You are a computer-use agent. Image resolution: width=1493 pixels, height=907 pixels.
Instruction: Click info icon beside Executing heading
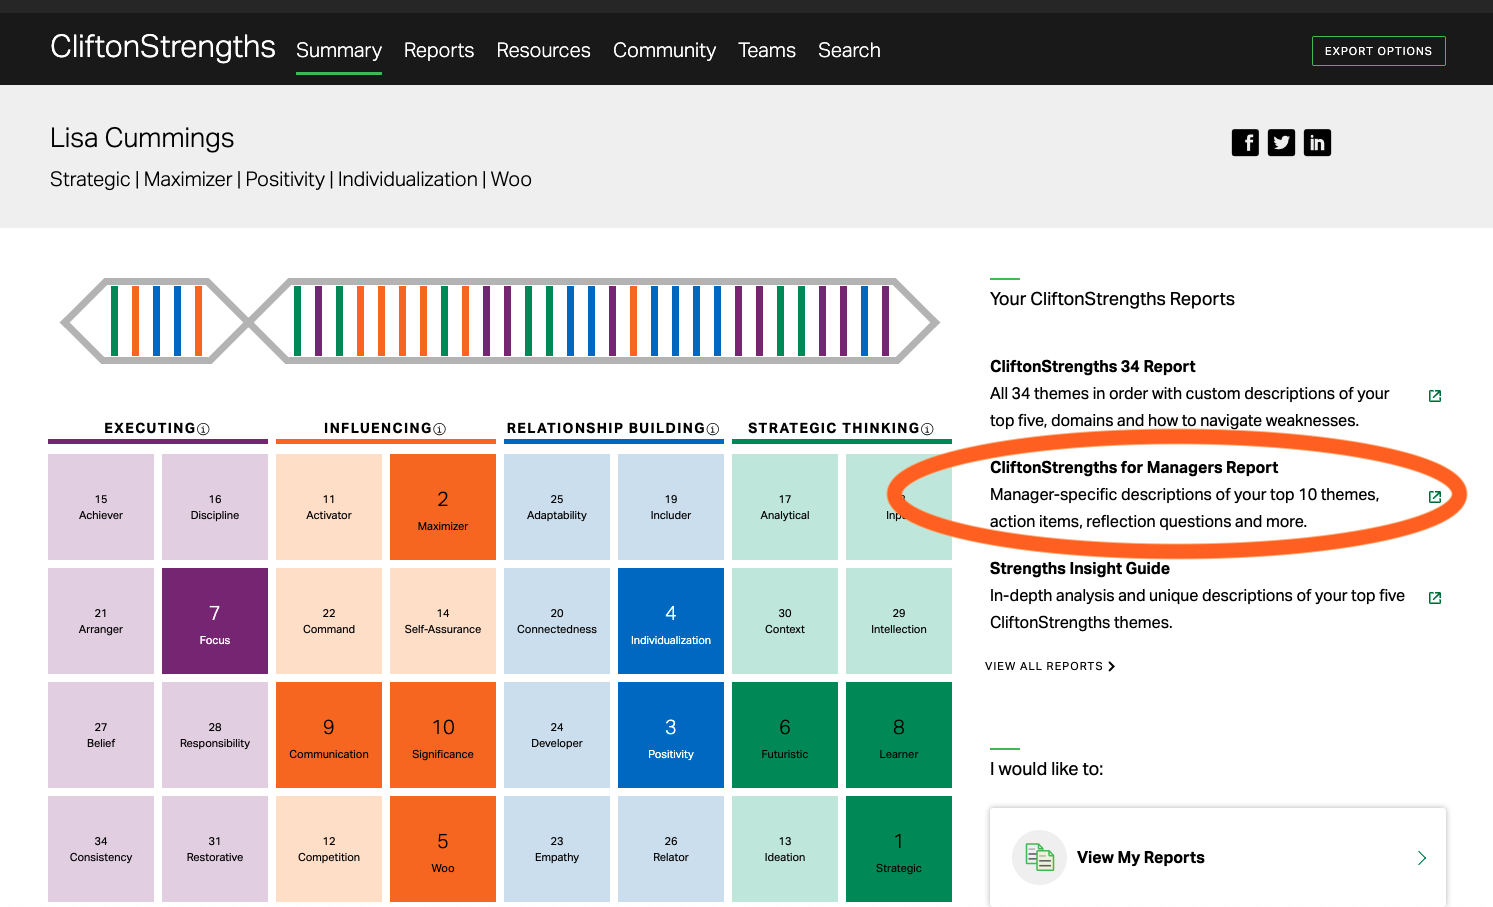point(203,429)
